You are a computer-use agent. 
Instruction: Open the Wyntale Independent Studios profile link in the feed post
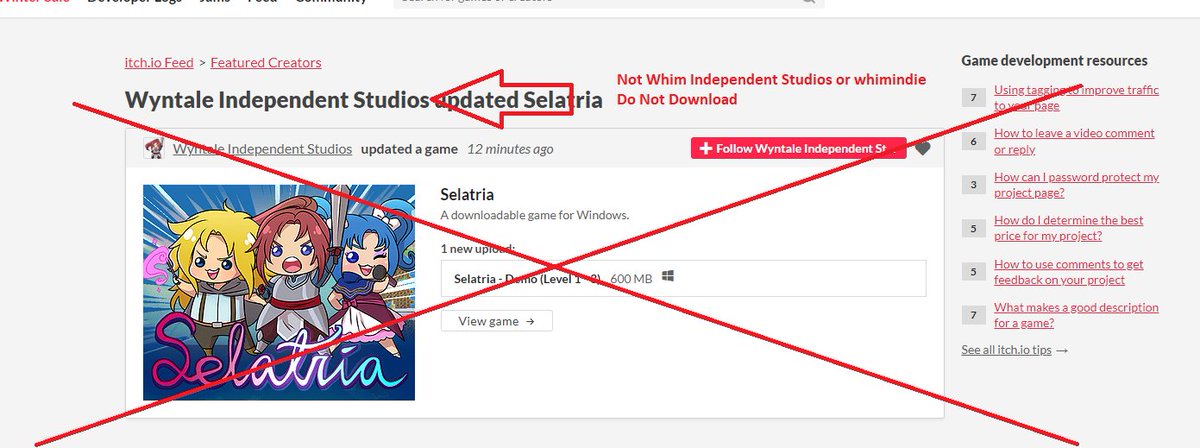tap(262, 149)
